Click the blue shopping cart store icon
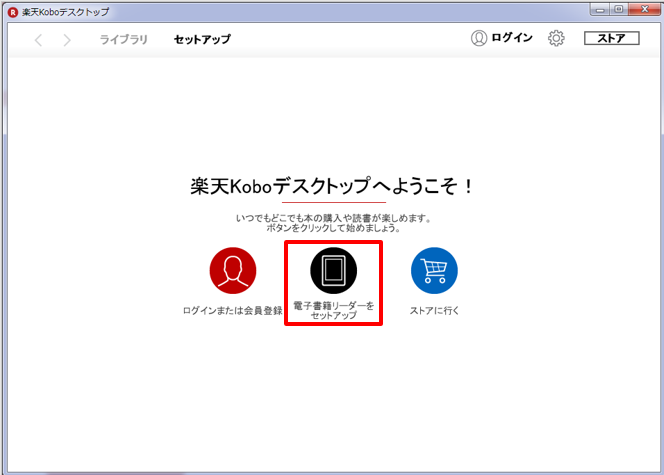 pyautogui.click(x=434, y=271)
